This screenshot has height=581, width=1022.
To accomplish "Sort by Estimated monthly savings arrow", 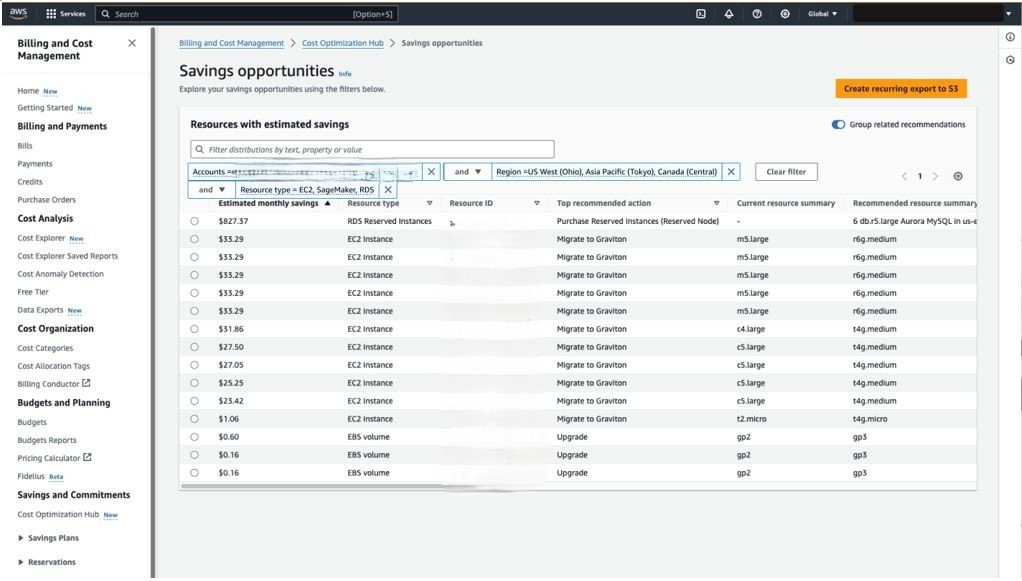I will pyautogui.click(x=327, y=203).
